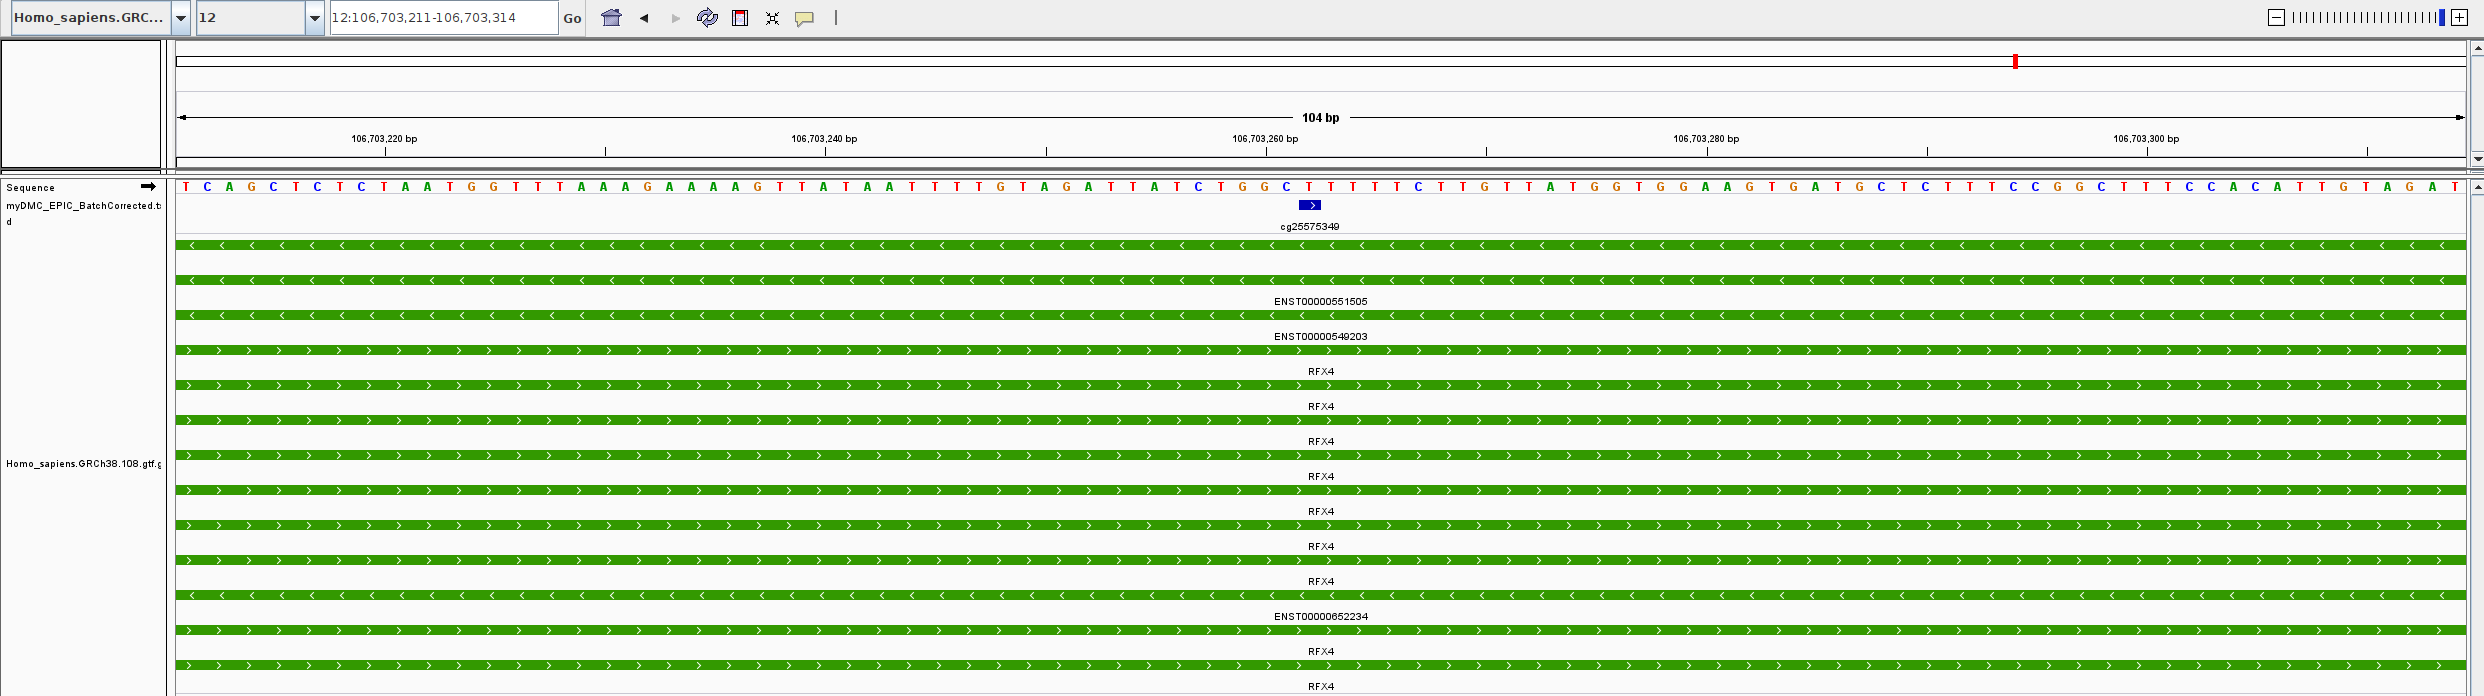
Task: Zoom out with the minus icon
Action: coord(2276,18)
